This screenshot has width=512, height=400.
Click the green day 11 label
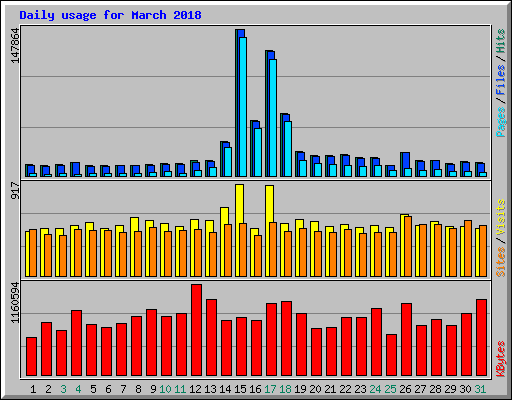(180, 389)
